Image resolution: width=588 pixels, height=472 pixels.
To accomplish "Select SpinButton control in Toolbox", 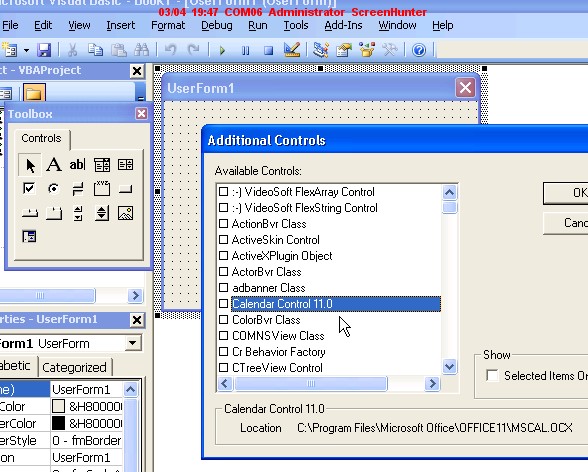I will [x=102, y=213].
